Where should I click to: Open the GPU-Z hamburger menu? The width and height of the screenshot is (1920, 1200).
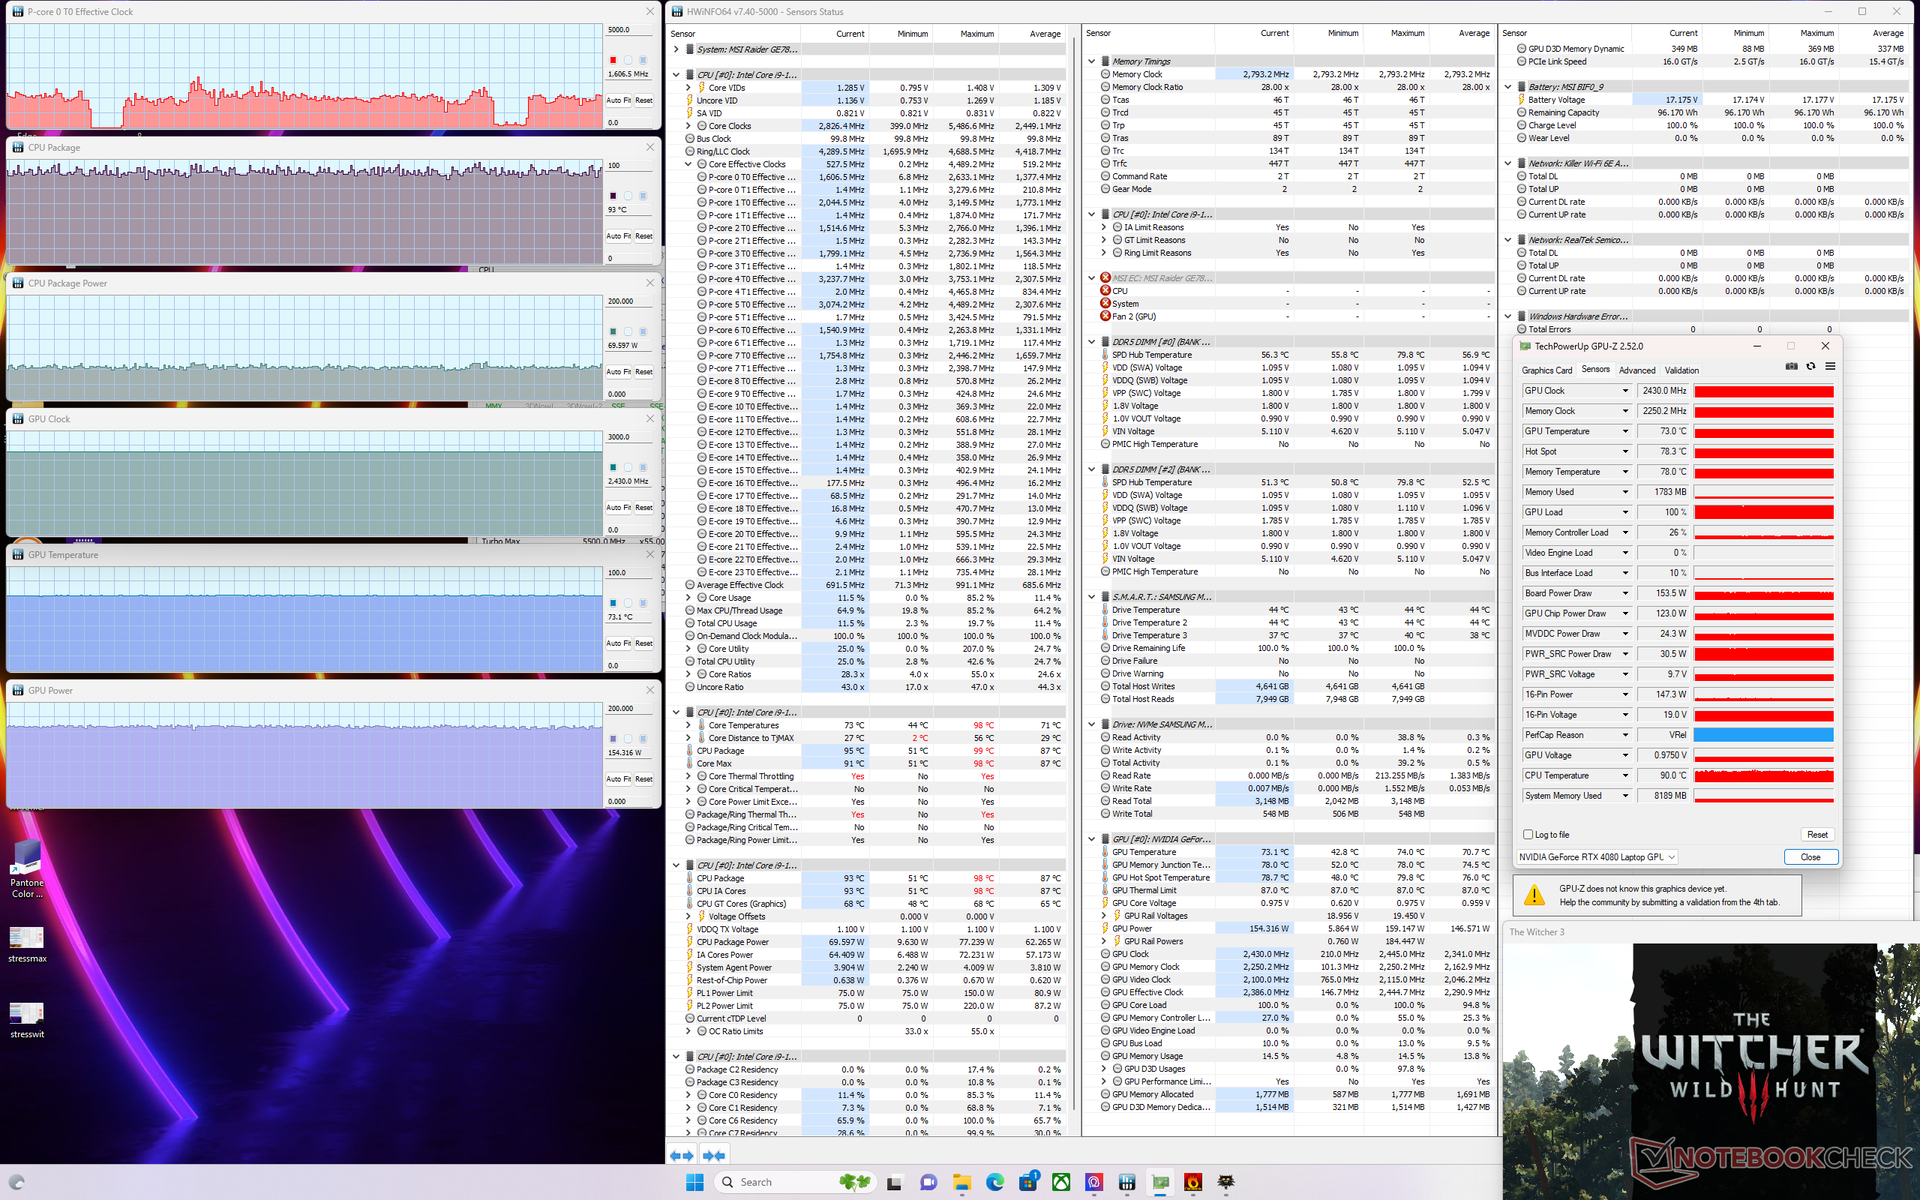click(1830, 367)
